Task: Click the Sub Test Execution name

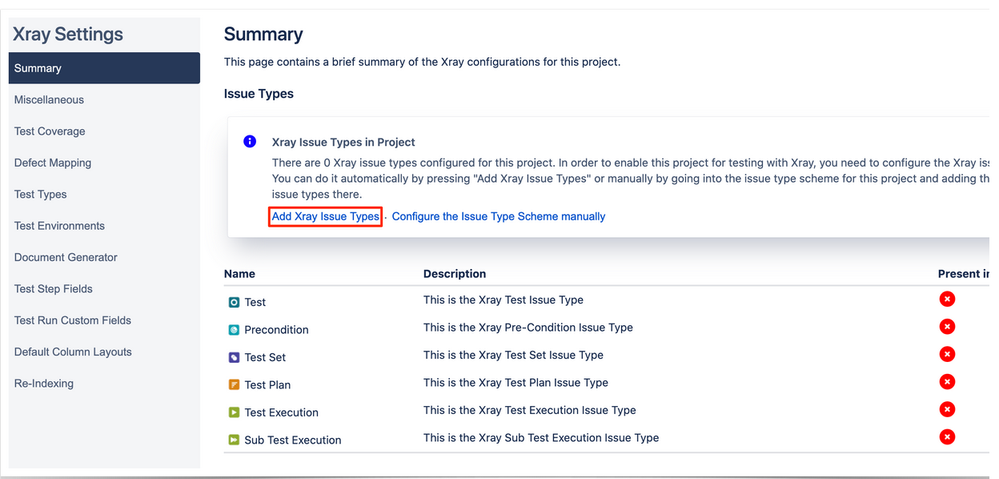Action: point(293,440)
